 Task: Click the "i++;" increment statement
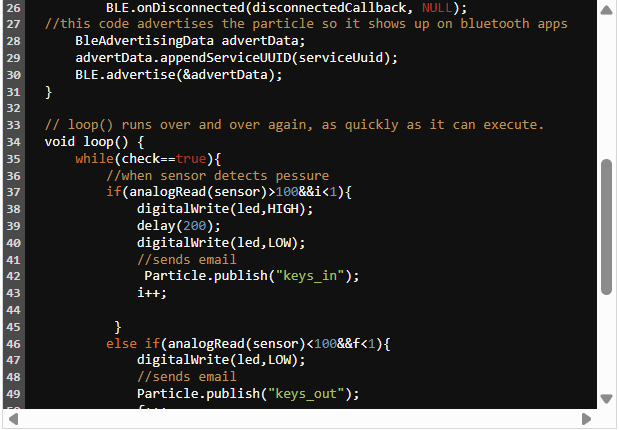pos(152,293)
